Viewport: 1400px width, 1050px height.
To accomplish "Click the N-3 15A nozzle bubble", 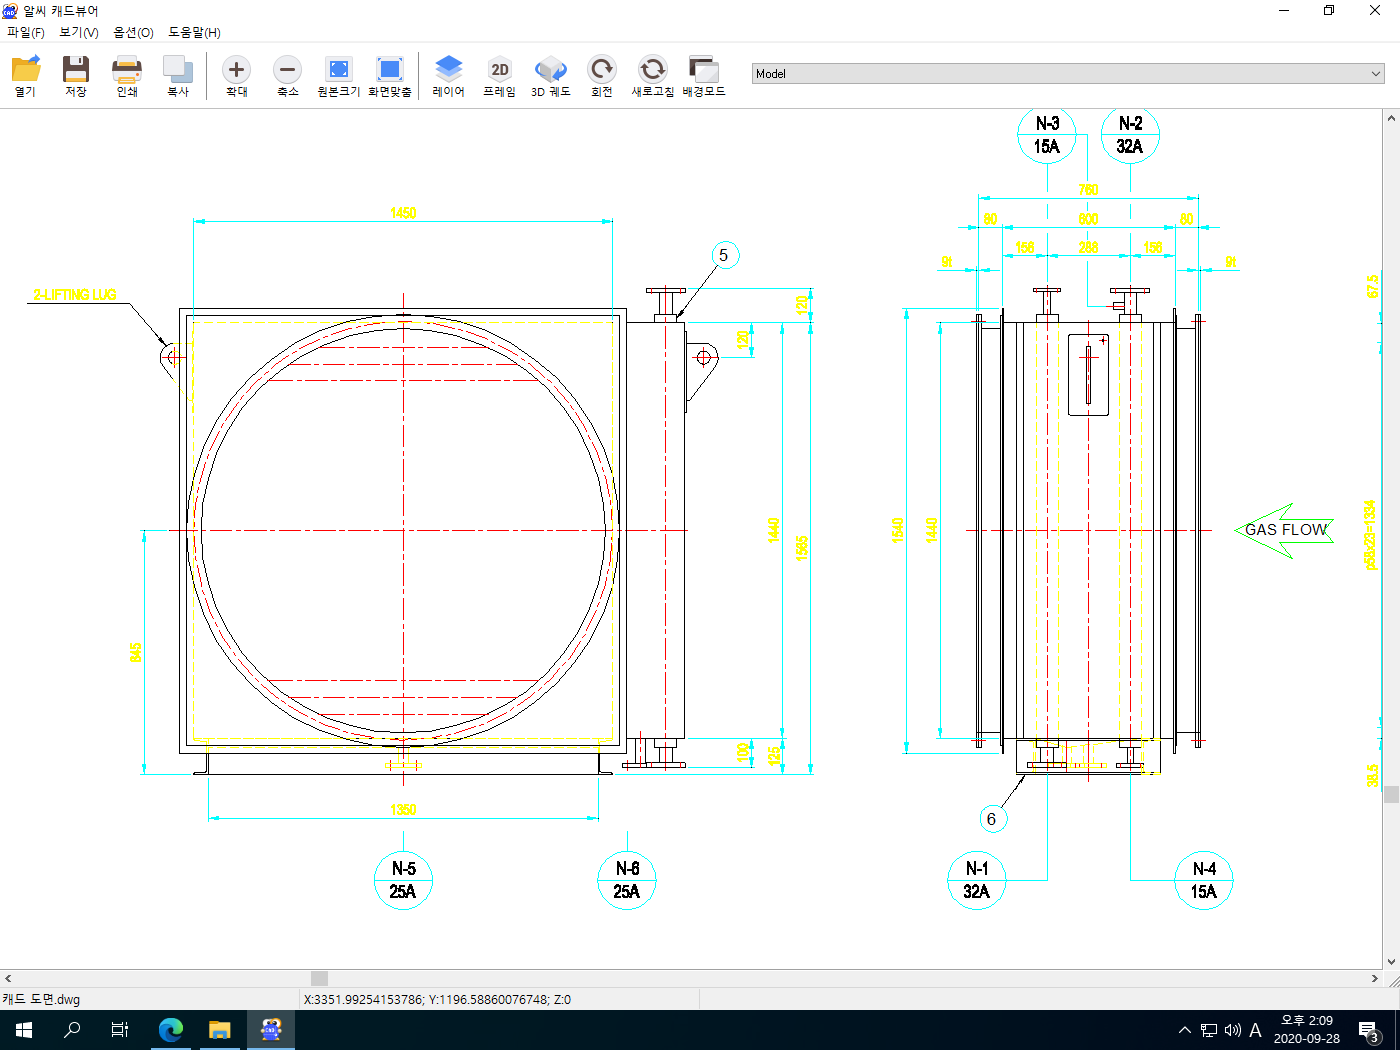I will click(x=1047, y=135).
